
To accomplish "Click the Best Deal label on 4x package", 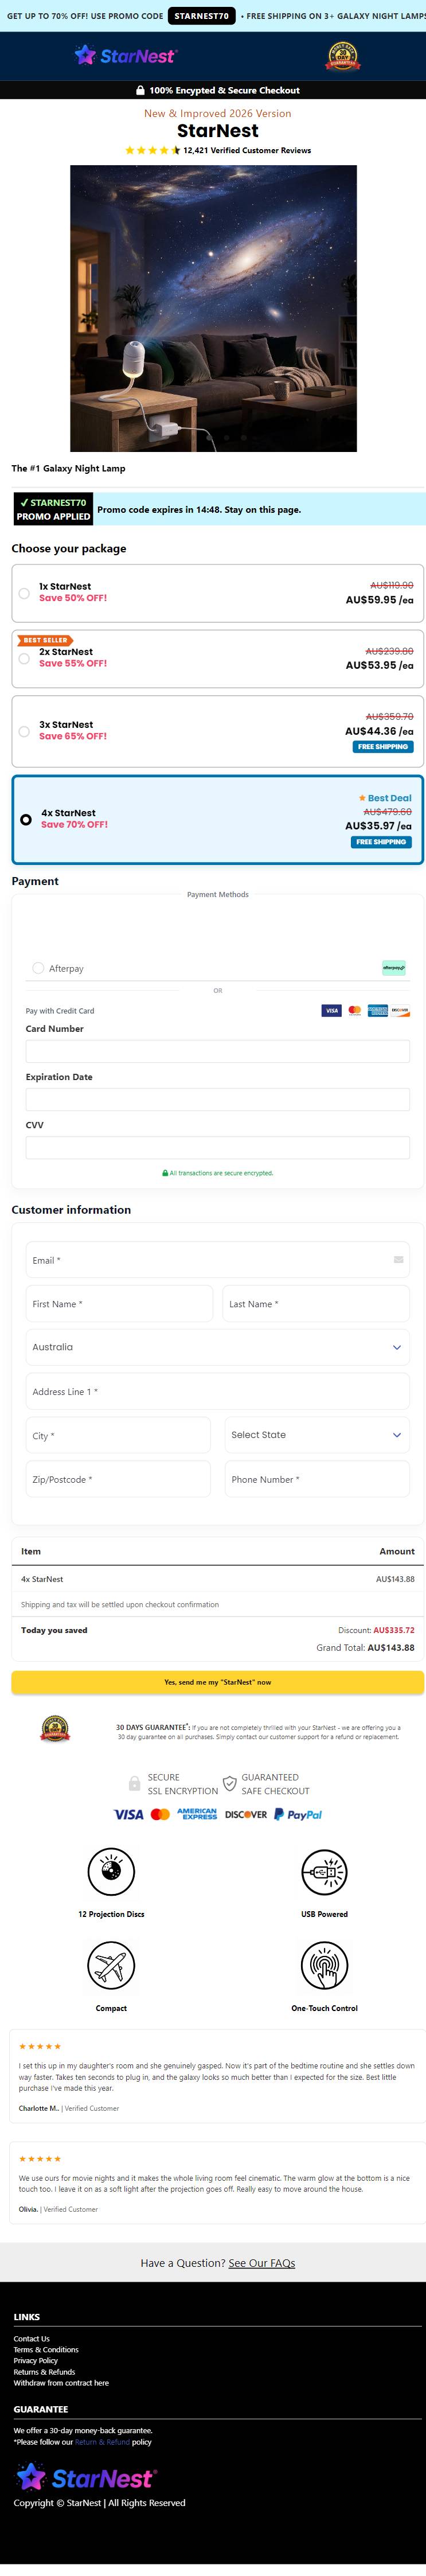I will 385,798.
